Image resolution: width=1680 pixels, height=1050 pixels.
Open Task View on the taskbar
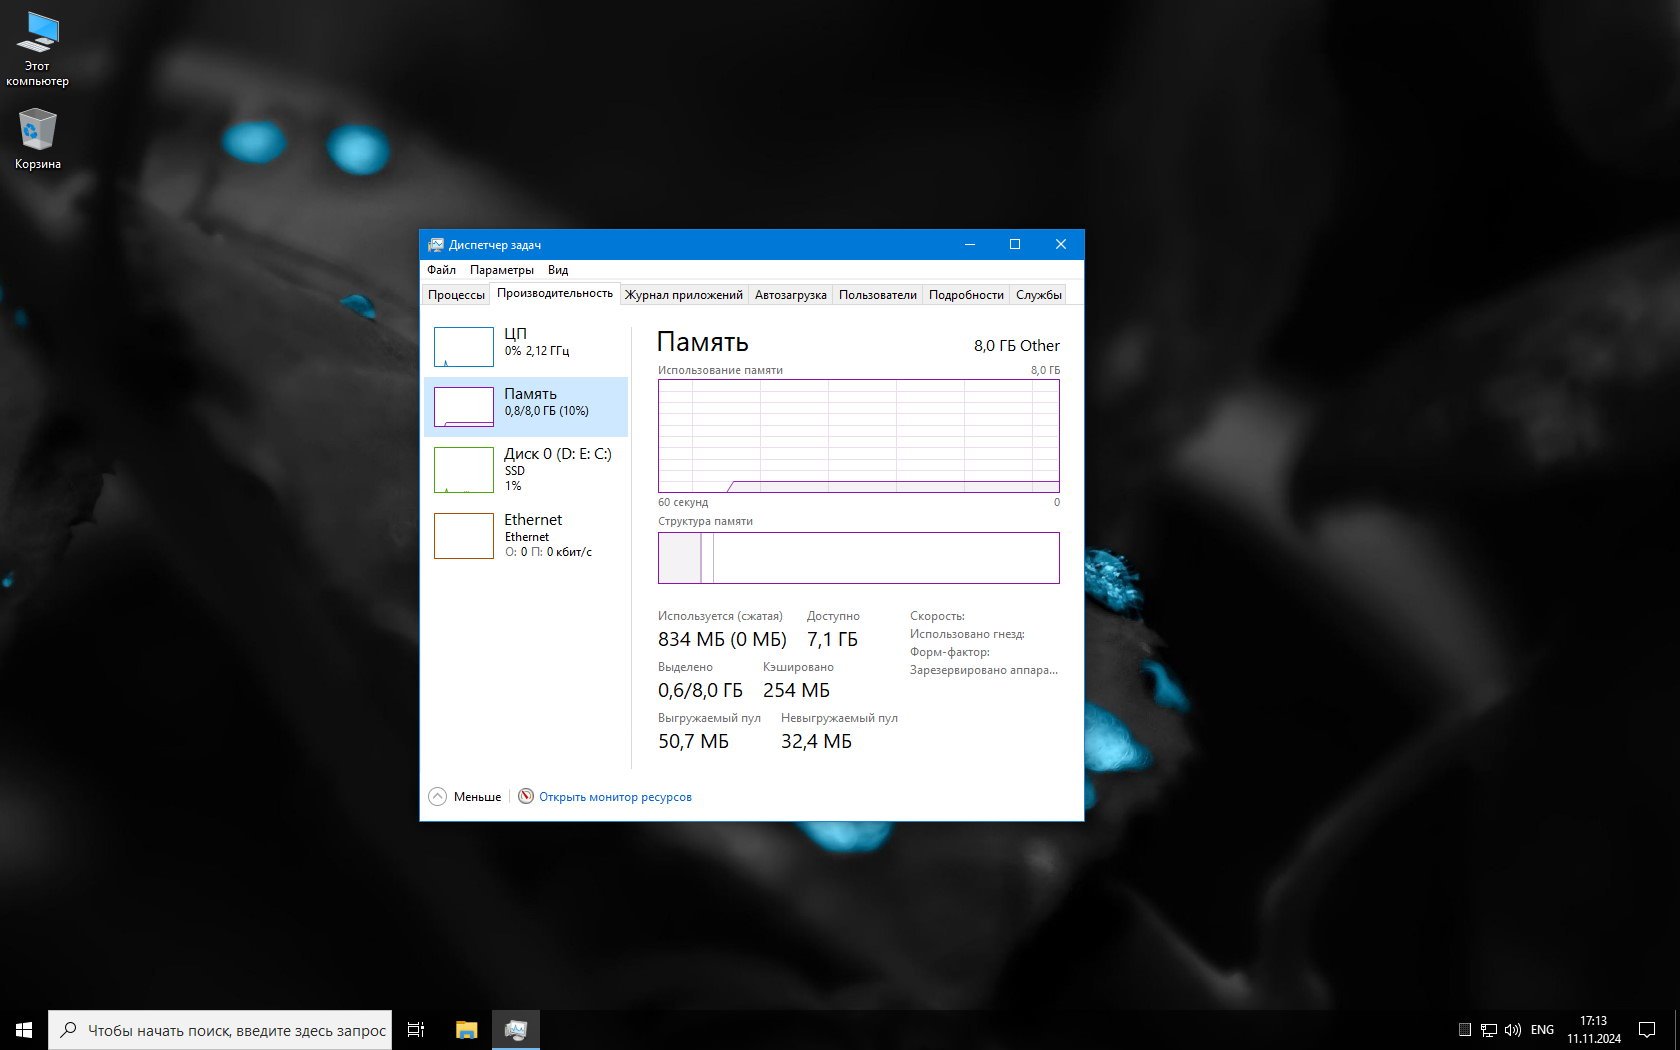(x=416, y=1029)
